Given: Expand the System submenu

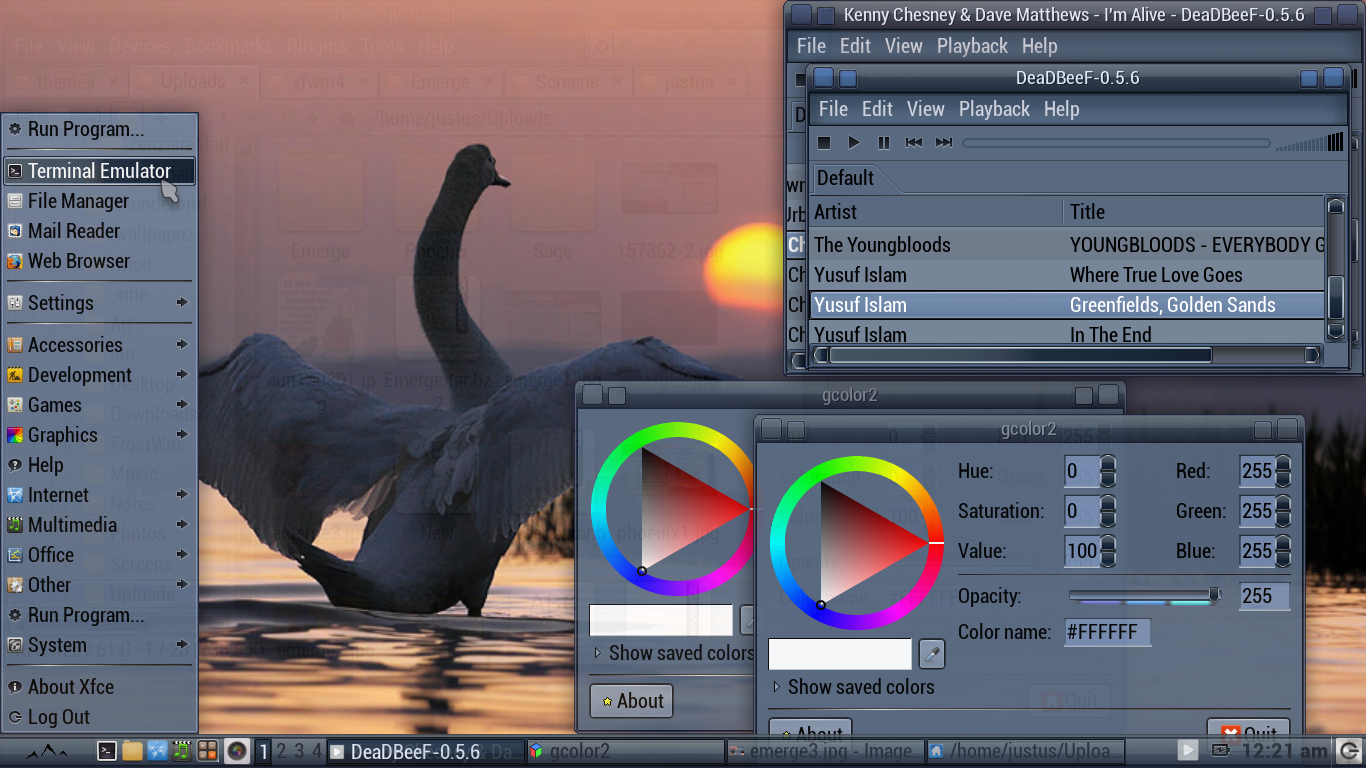Looking at the screenshot, I should [99, 645].
